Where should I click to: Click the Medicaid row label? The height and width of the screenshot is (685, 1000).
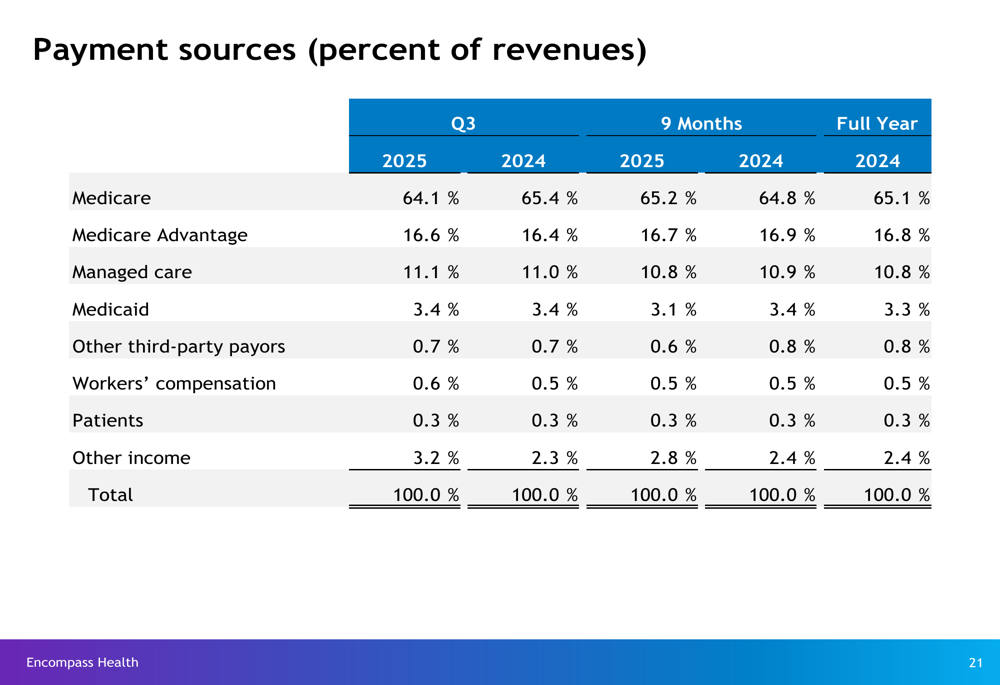point(111,309)
